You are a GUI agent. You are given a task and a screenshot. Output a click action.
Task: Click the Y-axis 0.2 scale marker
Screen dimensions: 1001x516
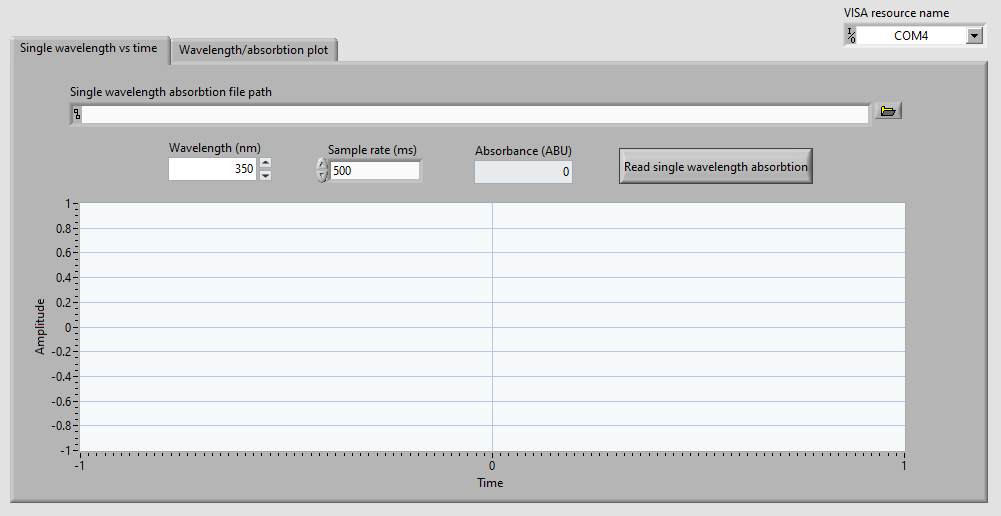click(x=62, y=303)
